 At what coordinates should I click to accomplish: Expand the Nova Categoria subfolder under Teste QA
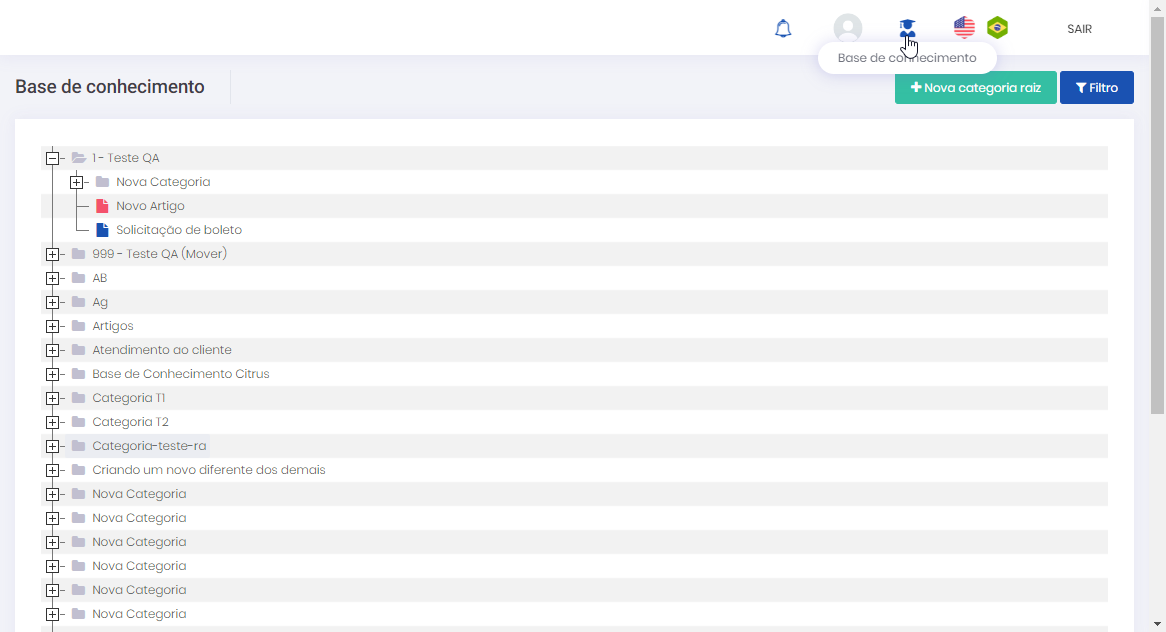point(76,182)
